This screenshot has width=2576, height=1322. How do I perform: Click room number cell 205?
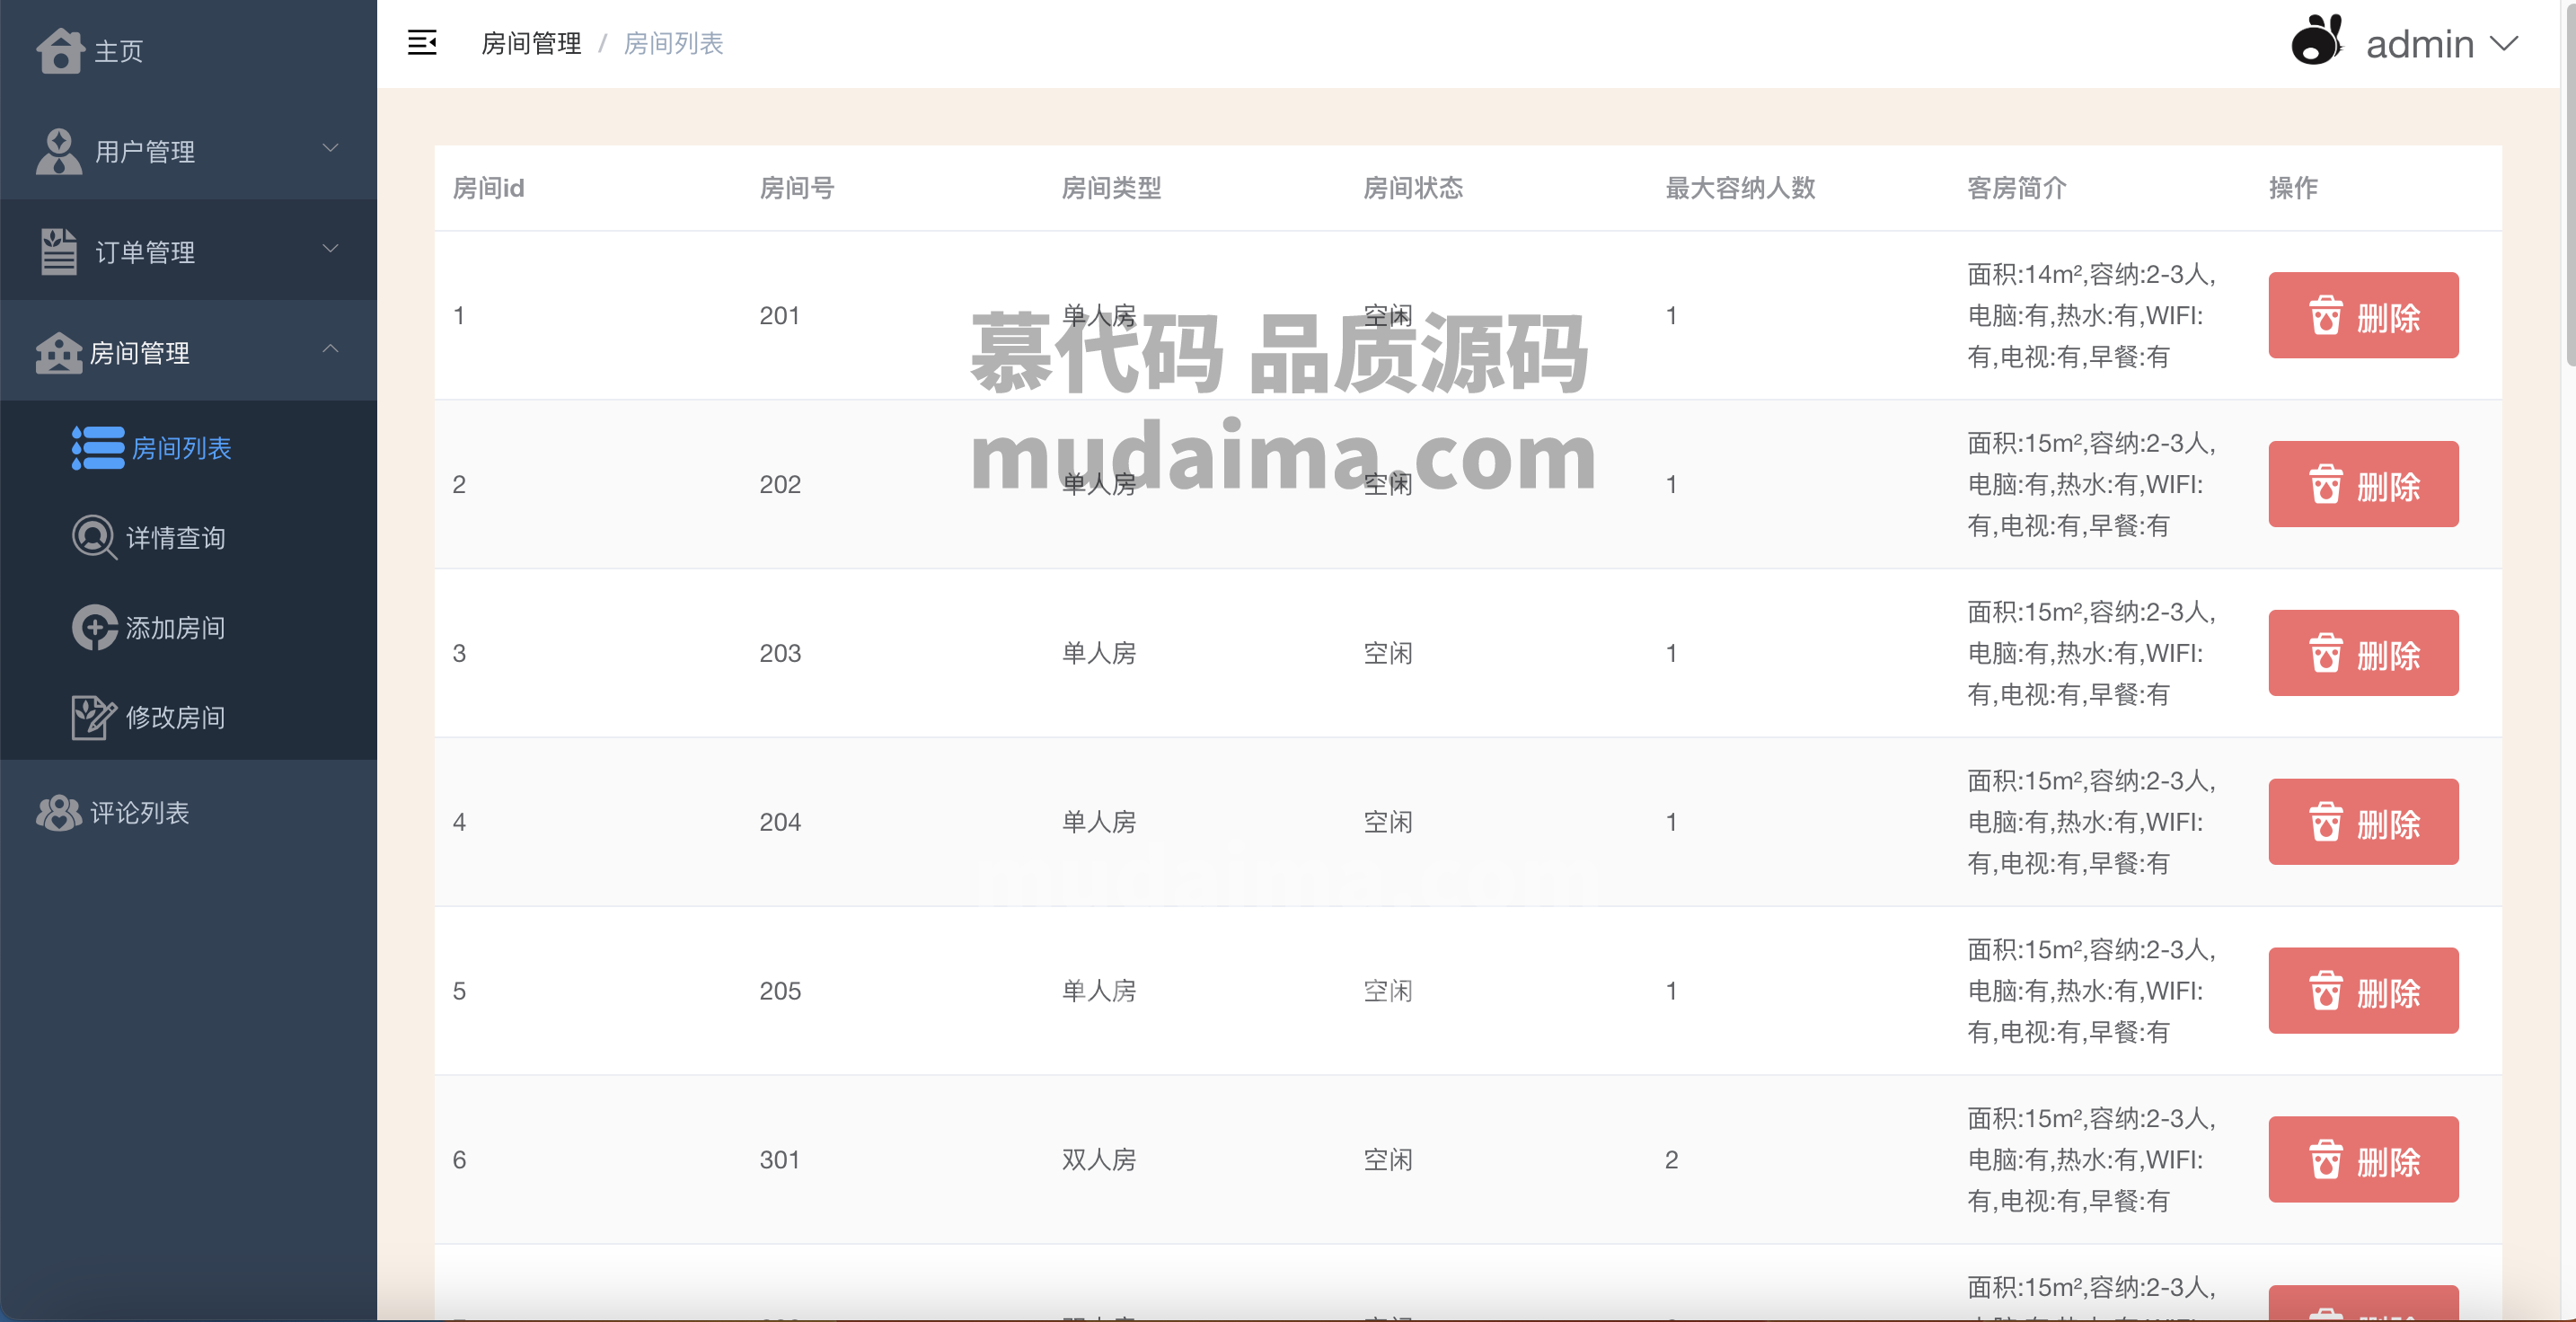click(x=780, y=992)
